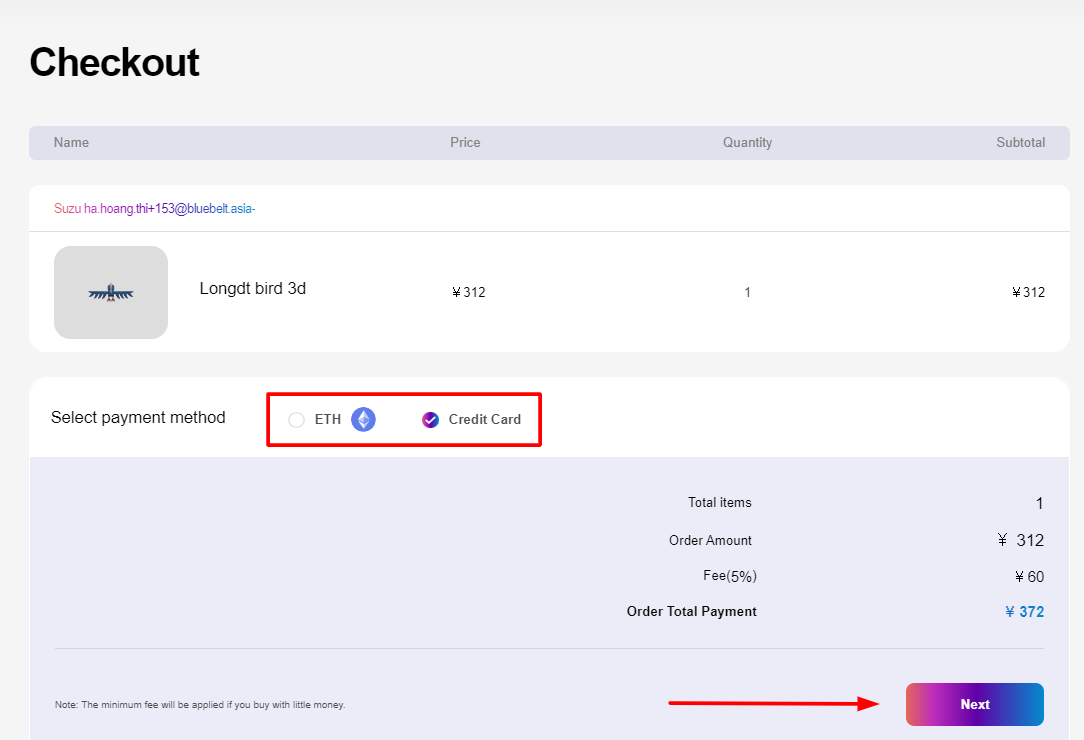
Task: Click the Order Amount value ¥312
Action: pyautogui.click(x=1021, y=540)
